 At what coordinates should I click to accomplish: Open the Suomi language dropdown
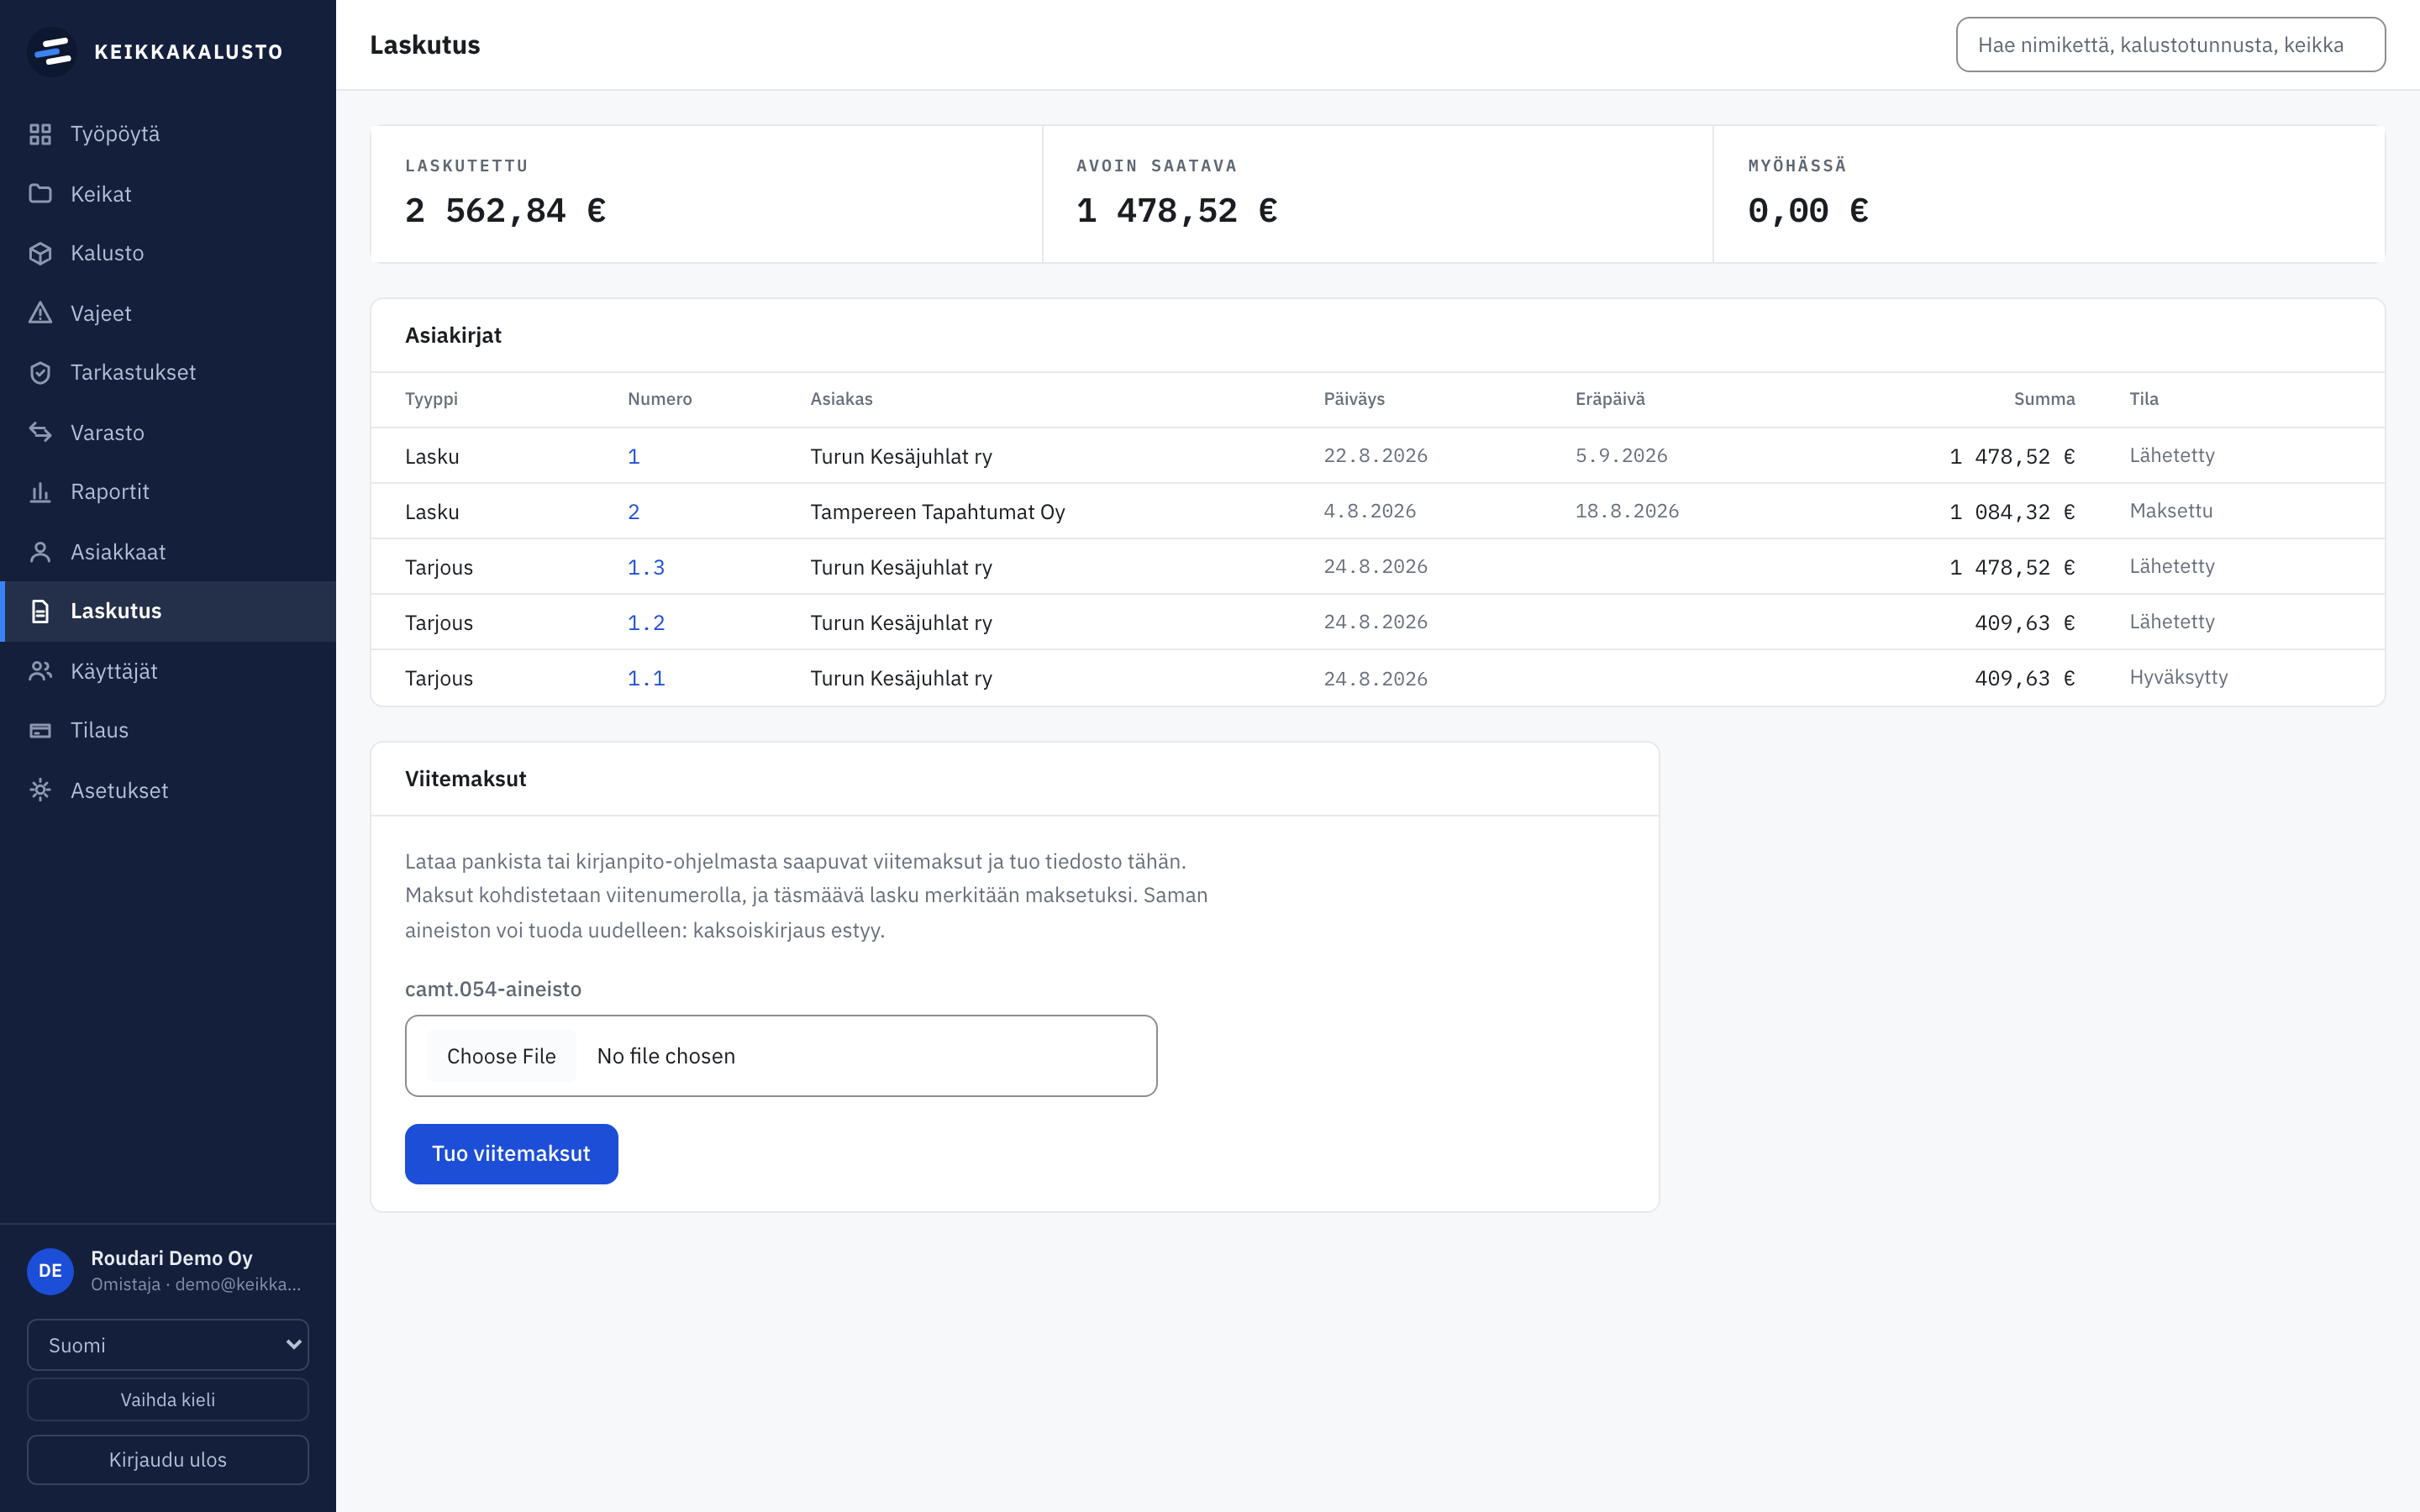[168, 1345]
